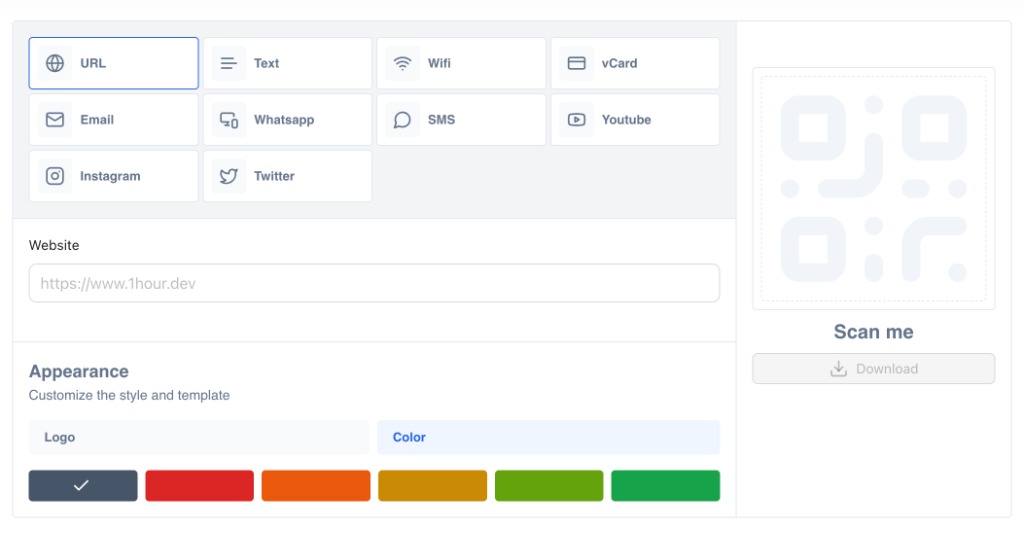Pick the red color swatch
The image size is (1024, 536).
199,486
